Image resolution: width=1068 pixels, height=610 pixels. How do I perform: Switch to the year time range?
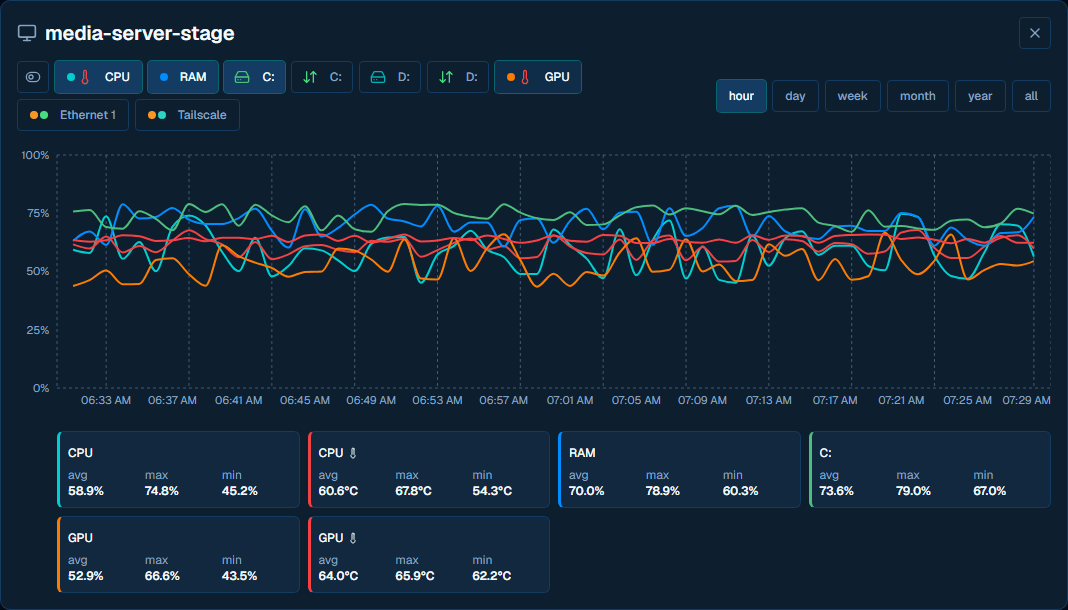[x=980, y=96]
